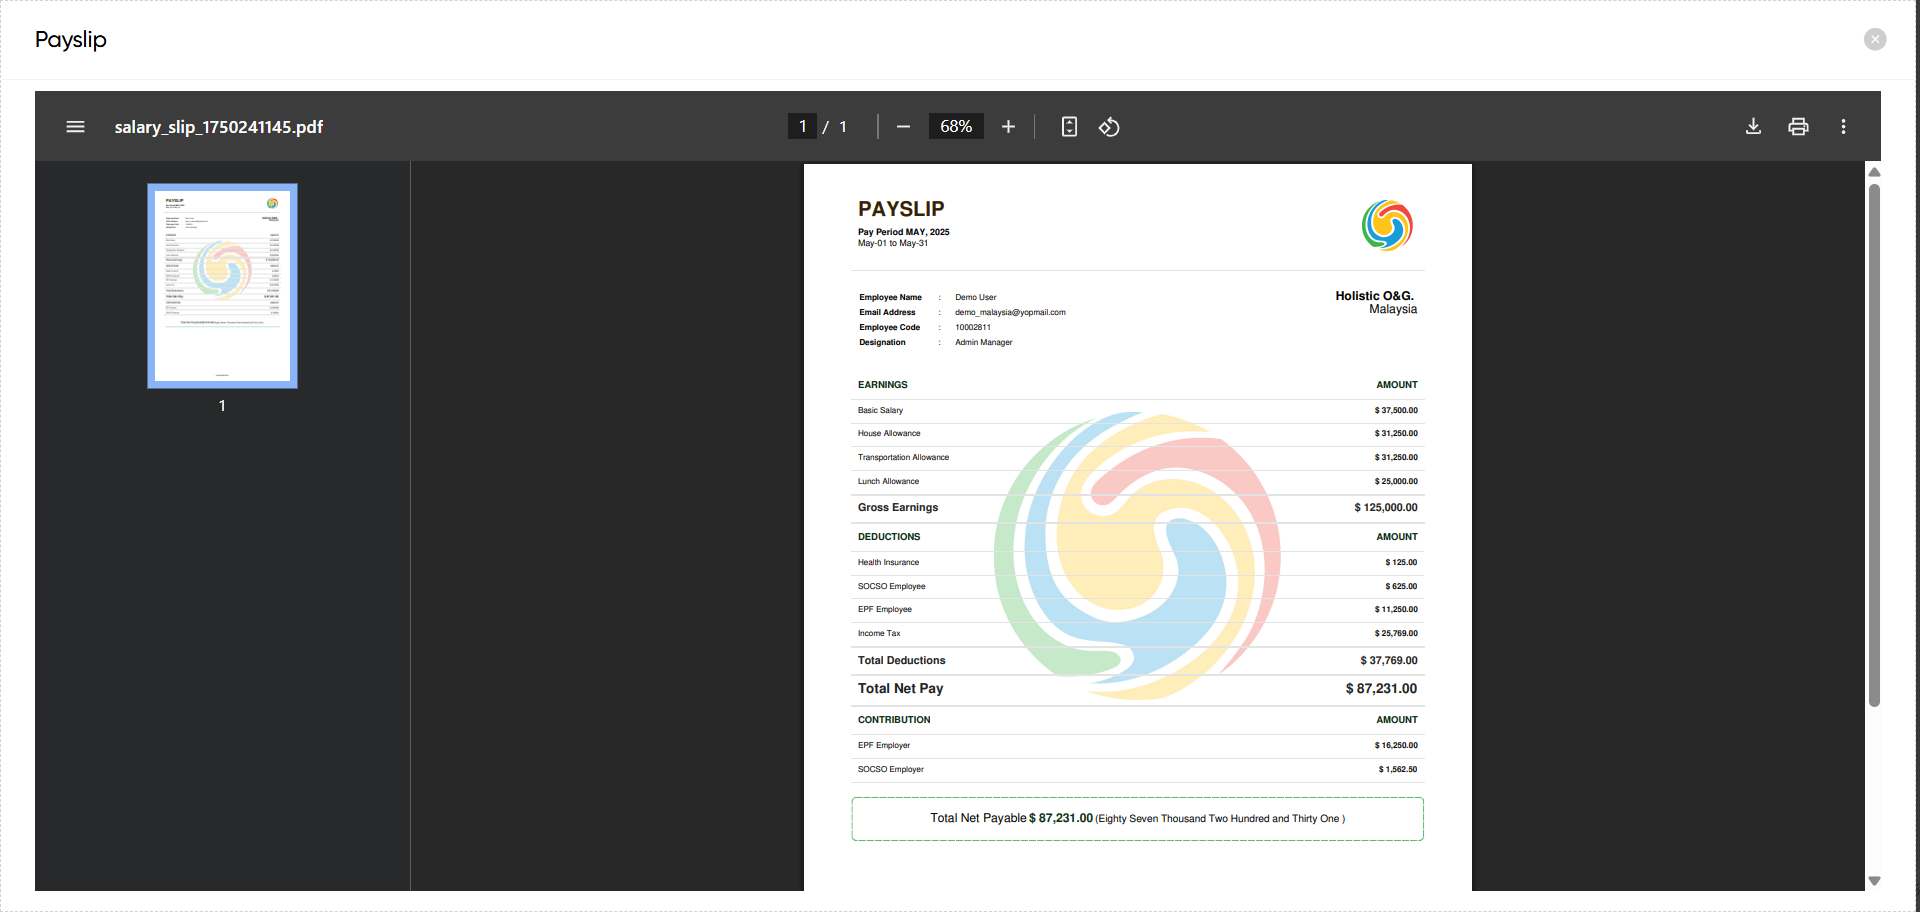Rotate the document counterclockwise
This screenshot has width=1920, height=912.
(x=1109, y=127)
